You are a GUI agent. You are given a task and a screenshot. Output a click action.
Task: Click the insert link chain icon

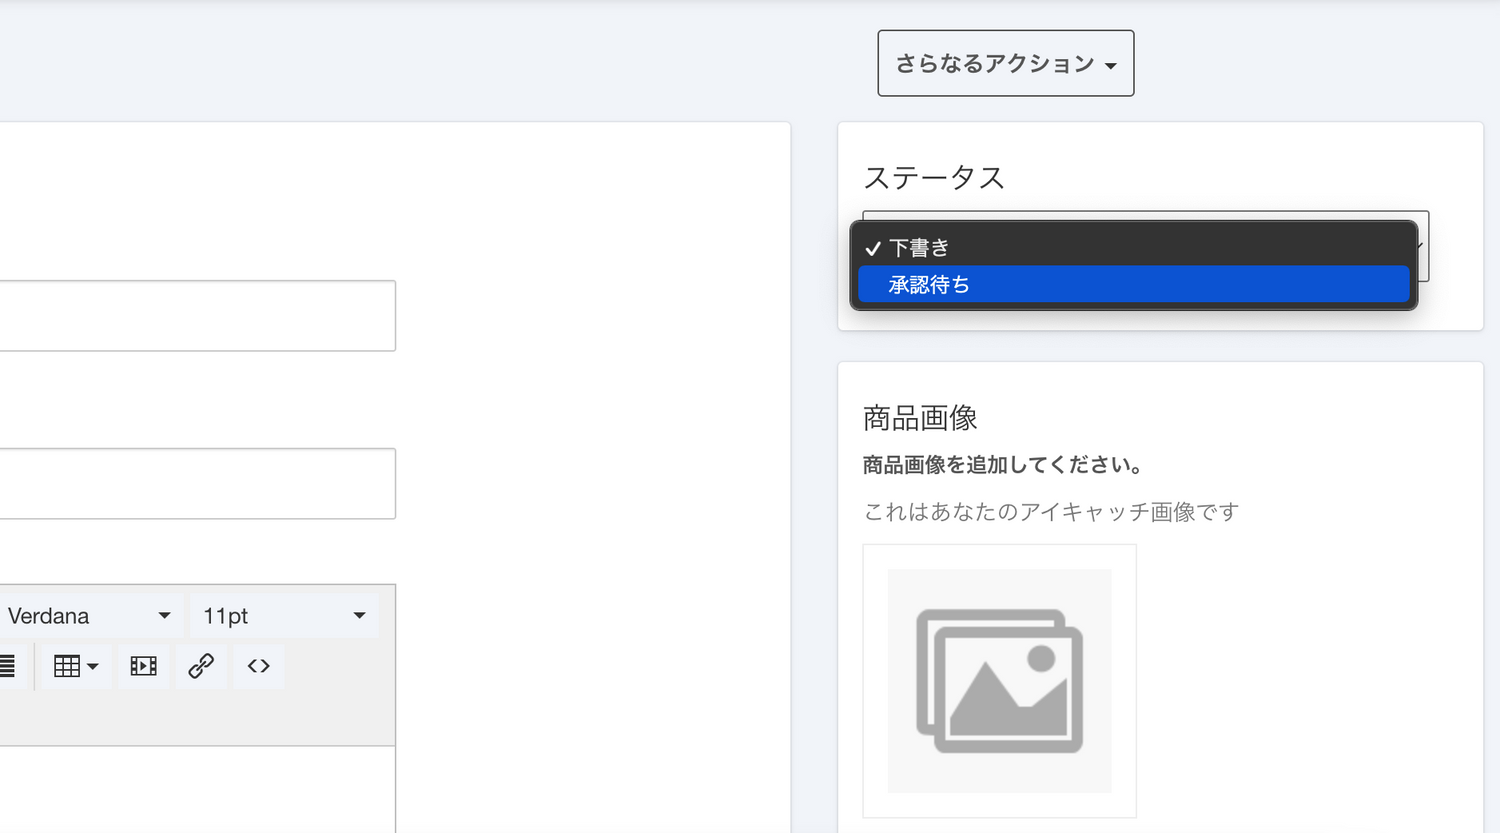[201, 666]
